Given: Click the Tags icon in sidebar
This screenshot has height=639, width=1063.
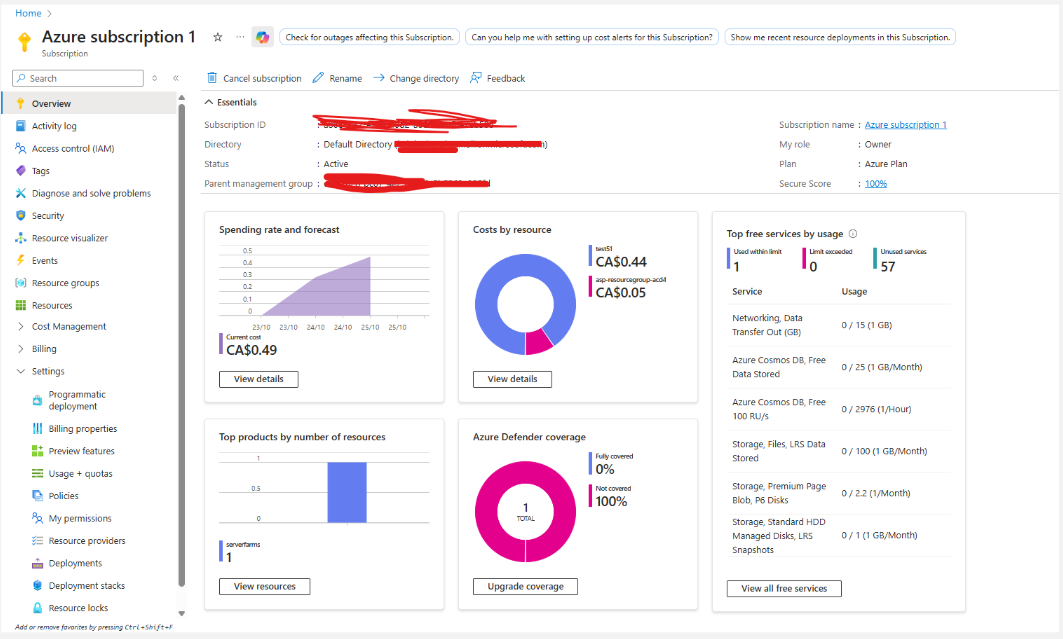Looking at the screenshot, I should (21, 171).
